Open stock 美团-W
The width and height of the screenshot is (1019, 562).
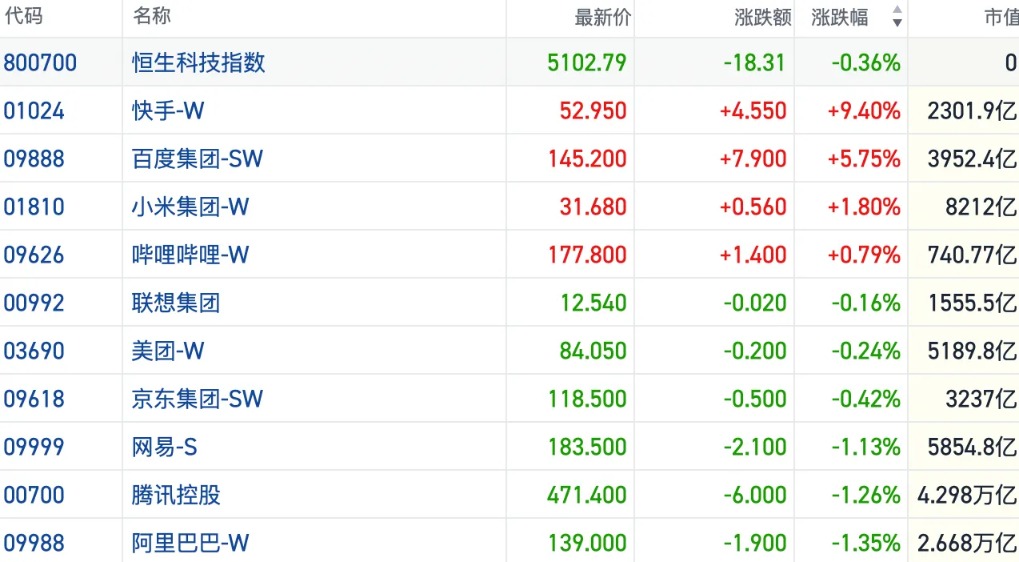tap(168, 351)
